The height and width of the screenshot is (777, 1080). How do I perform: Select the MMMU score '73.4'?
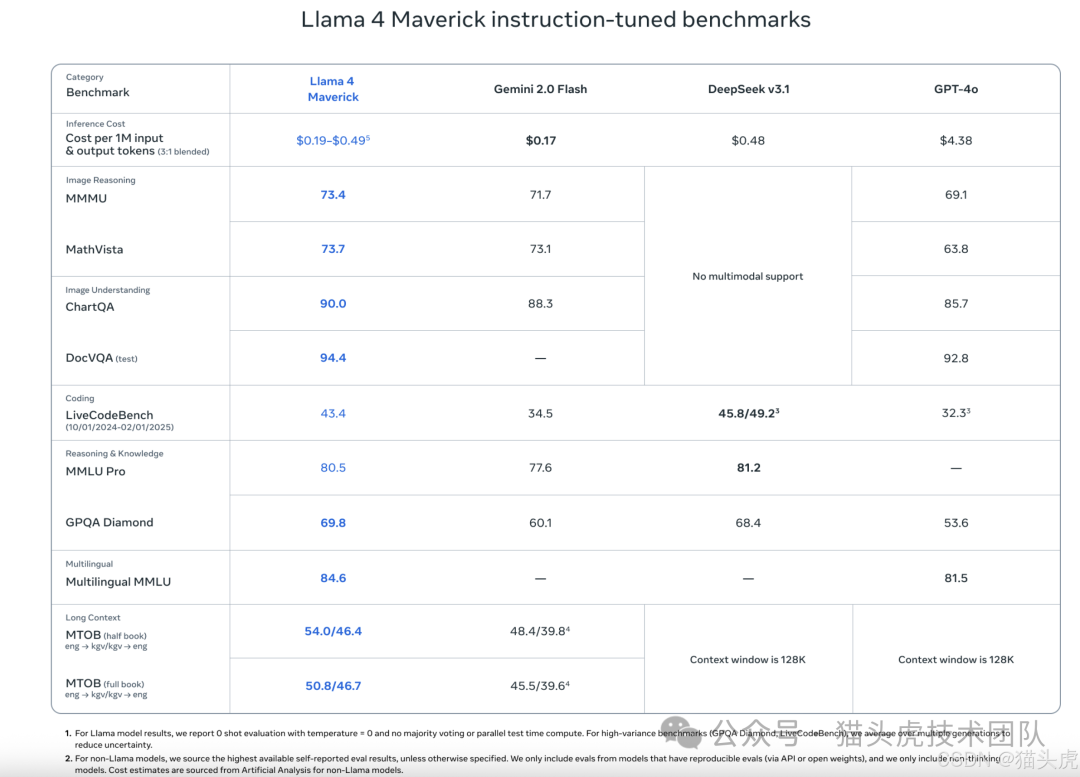click(333, 195)
